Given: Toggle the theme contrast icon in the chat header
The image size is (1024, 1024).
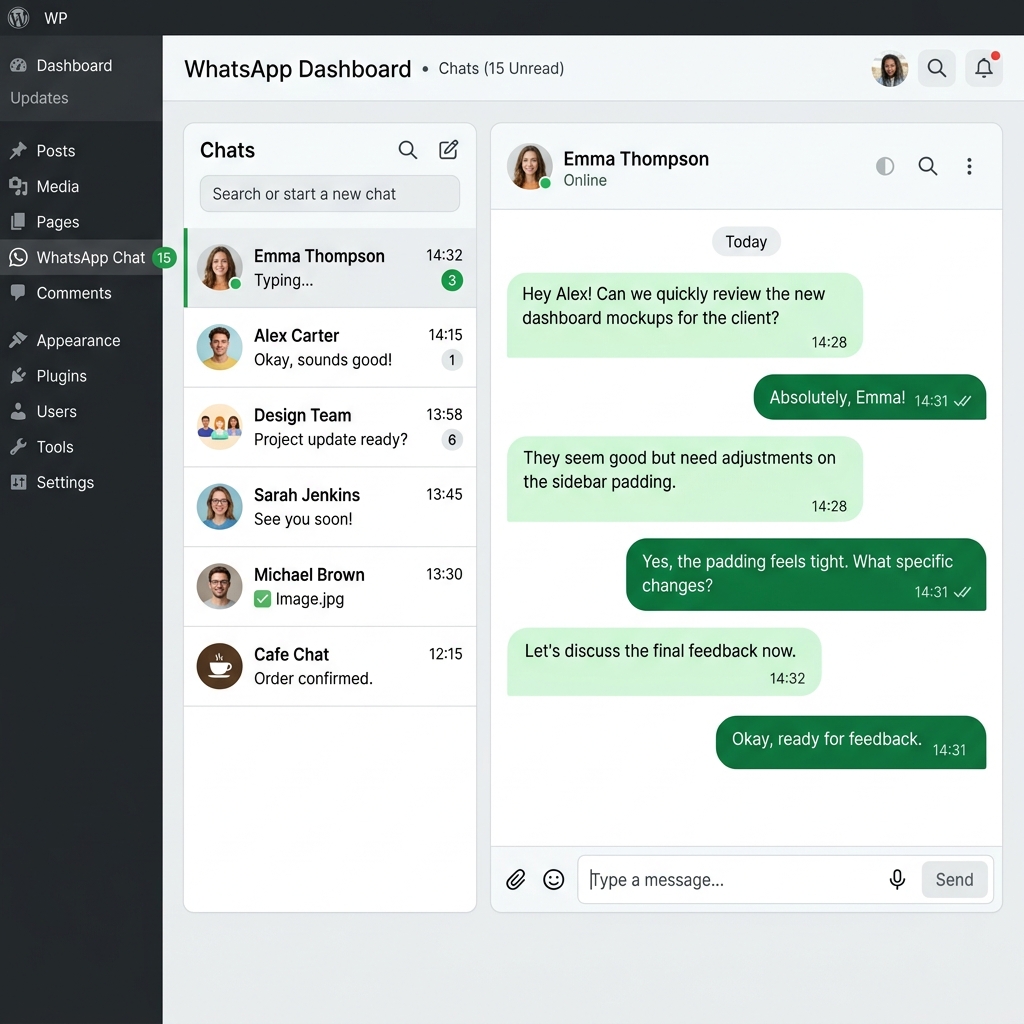Looking at the screenshot, I should (x=885, y=167).
